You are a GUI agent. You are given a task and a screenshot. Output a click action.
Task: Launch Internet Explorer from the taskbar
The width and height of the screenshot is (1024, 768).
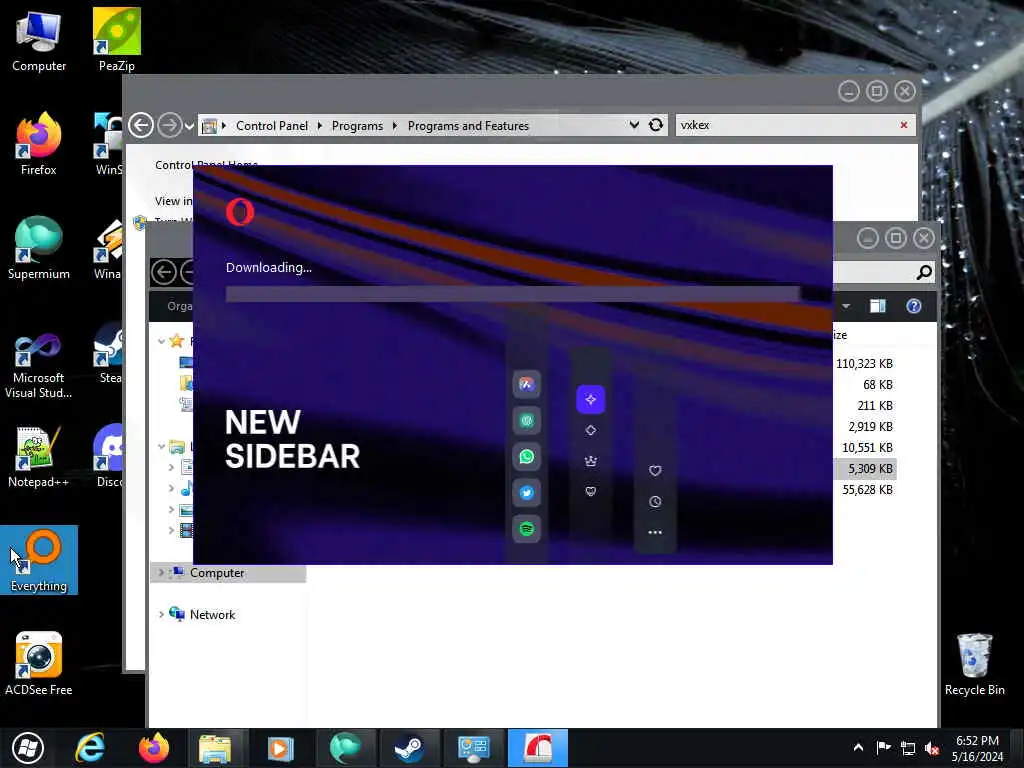(89, 748)
